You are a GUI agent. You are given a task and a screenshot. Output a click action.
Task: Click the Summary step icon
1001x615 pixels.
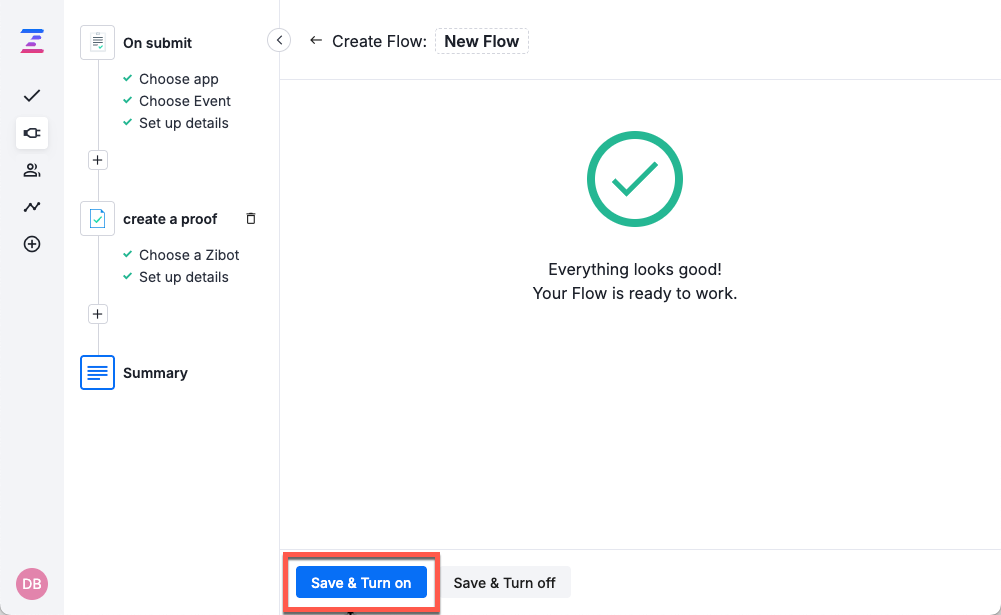click(x=97, y=372)
